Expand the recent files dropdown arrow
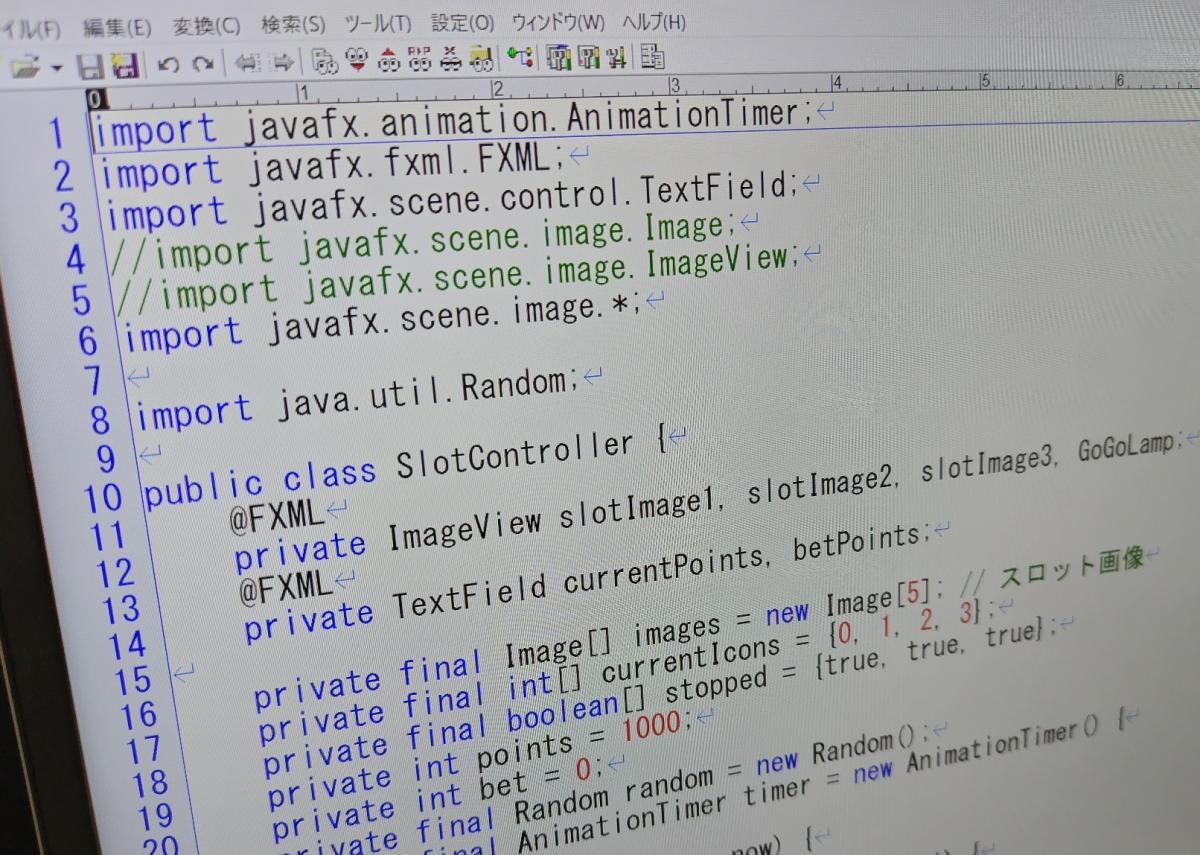The height and width of the screenshot is (855, 1200). click(56, 67)
